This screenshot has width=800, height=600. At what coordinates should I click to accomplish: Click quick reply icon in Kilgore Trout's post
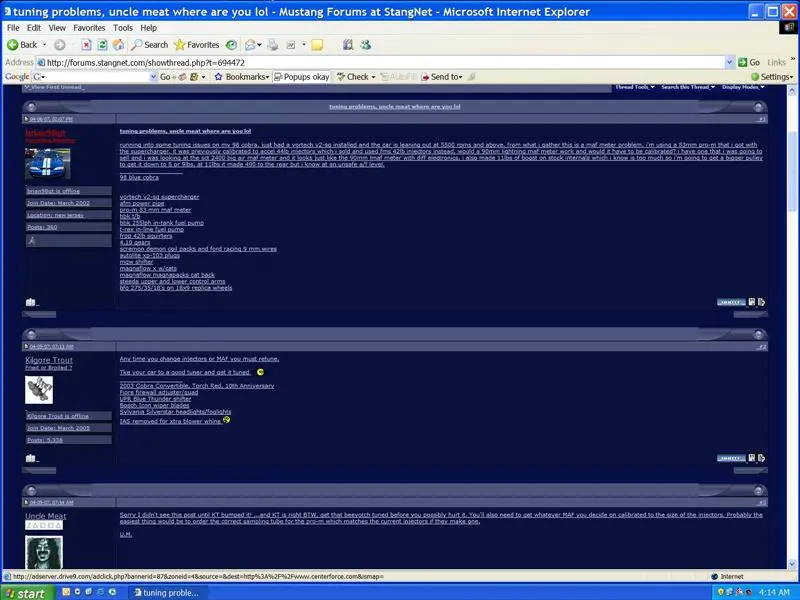pos(761,458)
